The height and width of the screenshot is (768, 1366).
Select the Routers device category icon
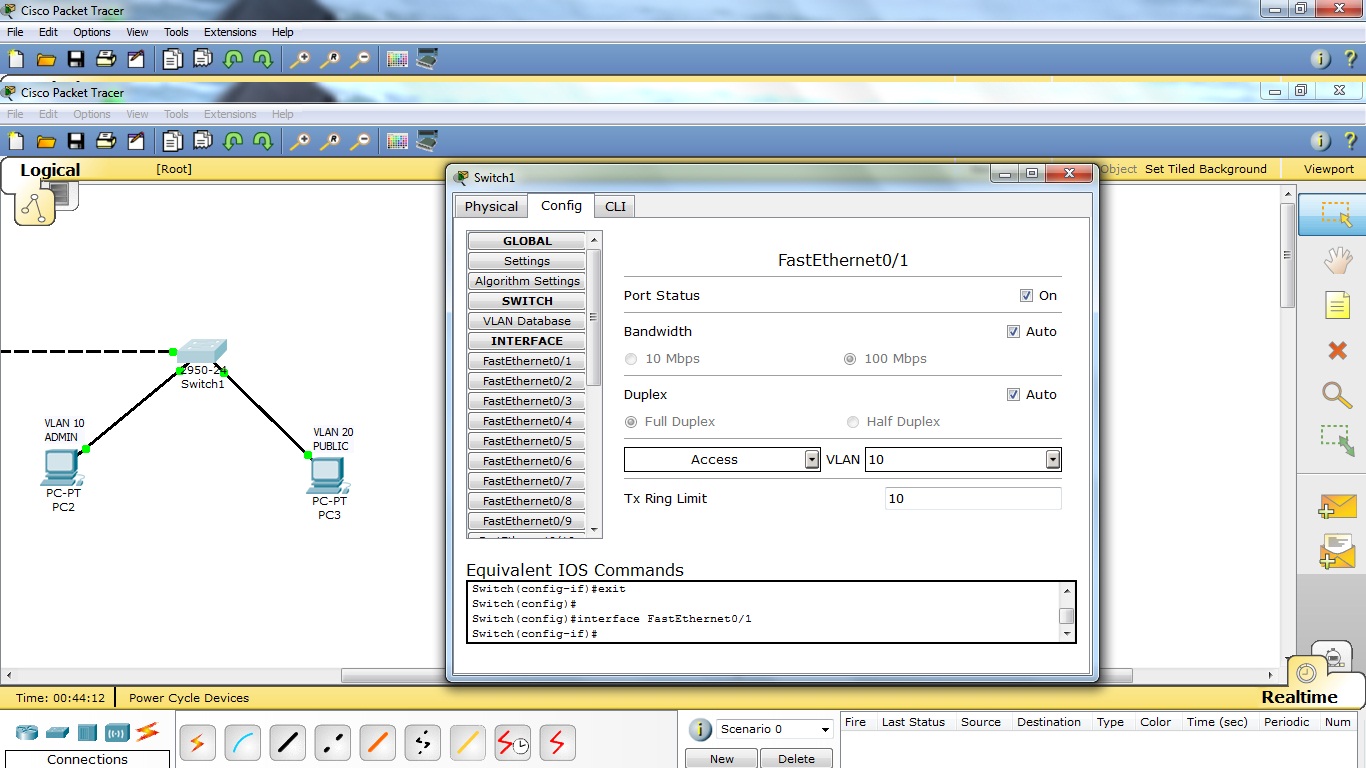pyautogui.click(x=27, y=732)
